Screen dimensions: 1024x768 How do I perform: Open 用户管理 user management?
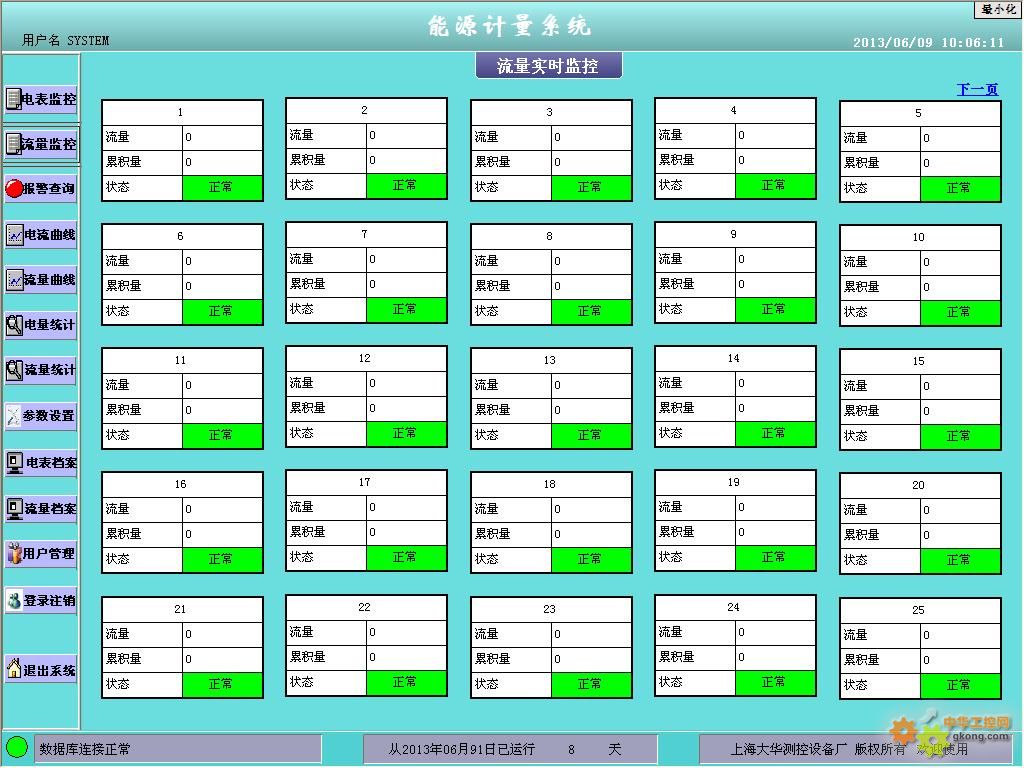coord(41,553)
